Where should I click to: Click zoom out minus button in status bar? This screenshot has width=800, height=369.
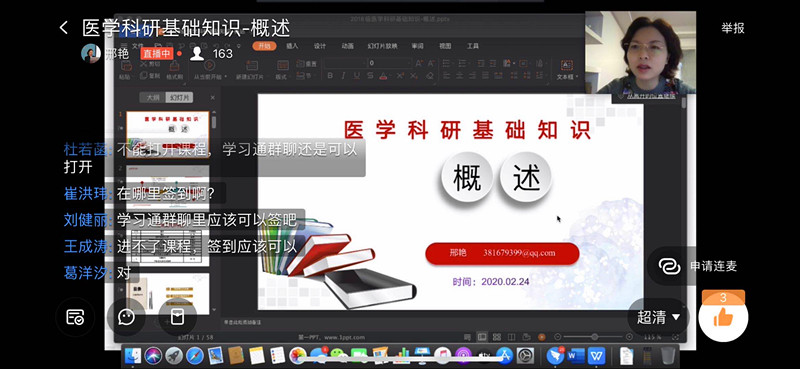tap(557, 337)
